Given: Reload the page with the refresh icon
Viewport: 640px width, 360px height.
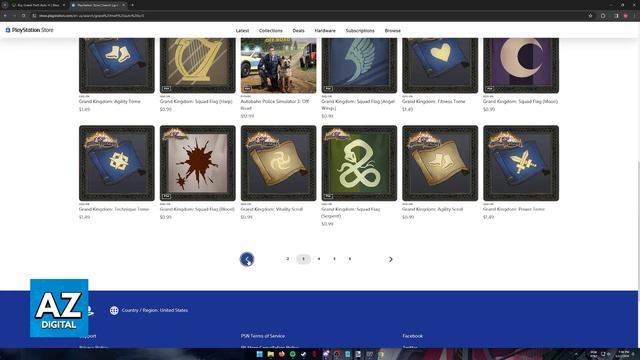Looking at the screenshot, I should [23, 16].
